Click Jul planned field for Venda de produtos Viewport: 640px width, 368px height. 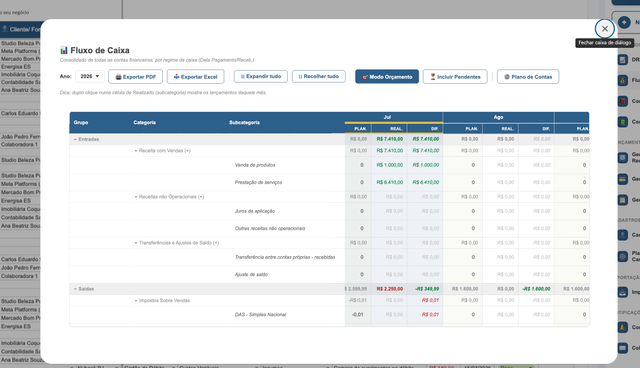pyautogui.click(x=358, y=165)
